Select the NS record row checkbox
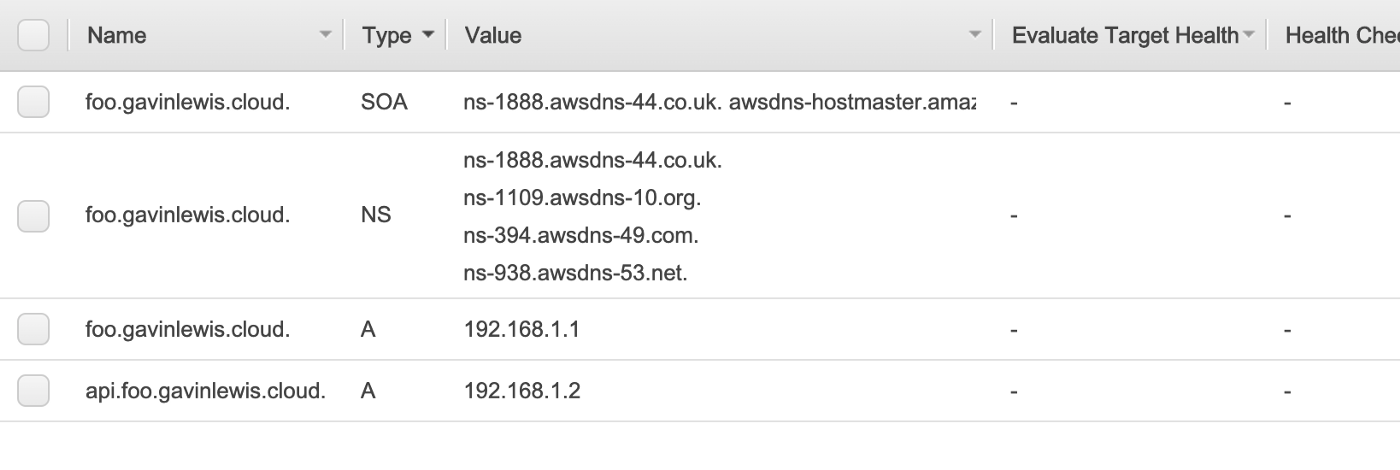 point(33,215)
